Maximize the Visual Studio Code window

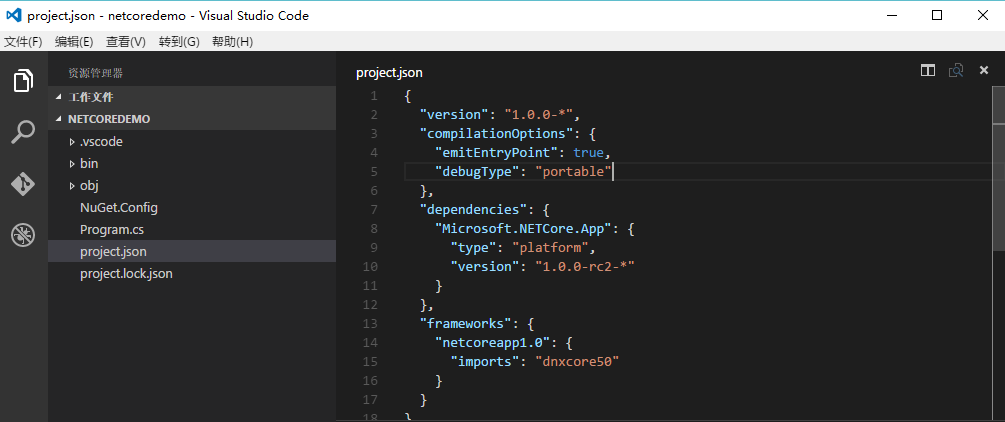[937, 15]
